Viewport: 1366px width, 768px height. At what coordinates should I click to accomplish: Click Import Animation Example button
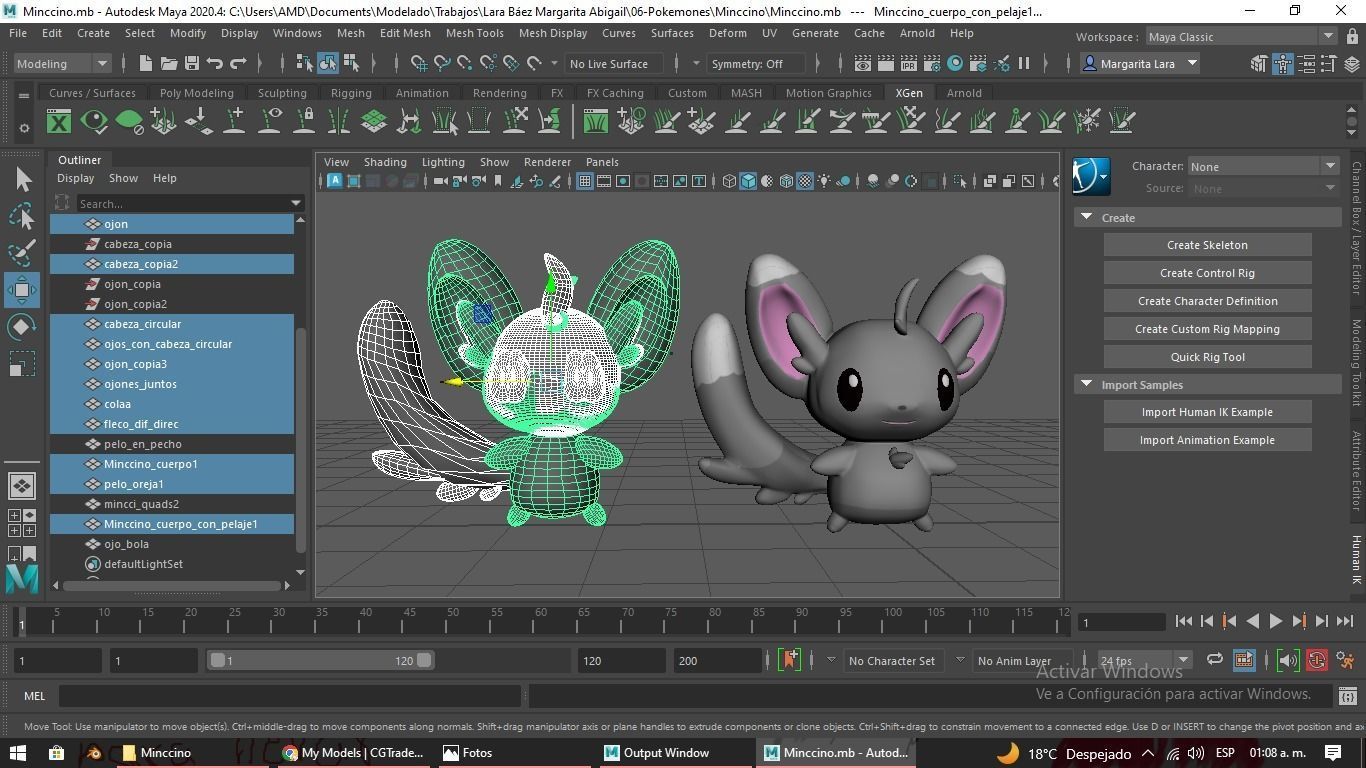click(x=1207, y=440)
